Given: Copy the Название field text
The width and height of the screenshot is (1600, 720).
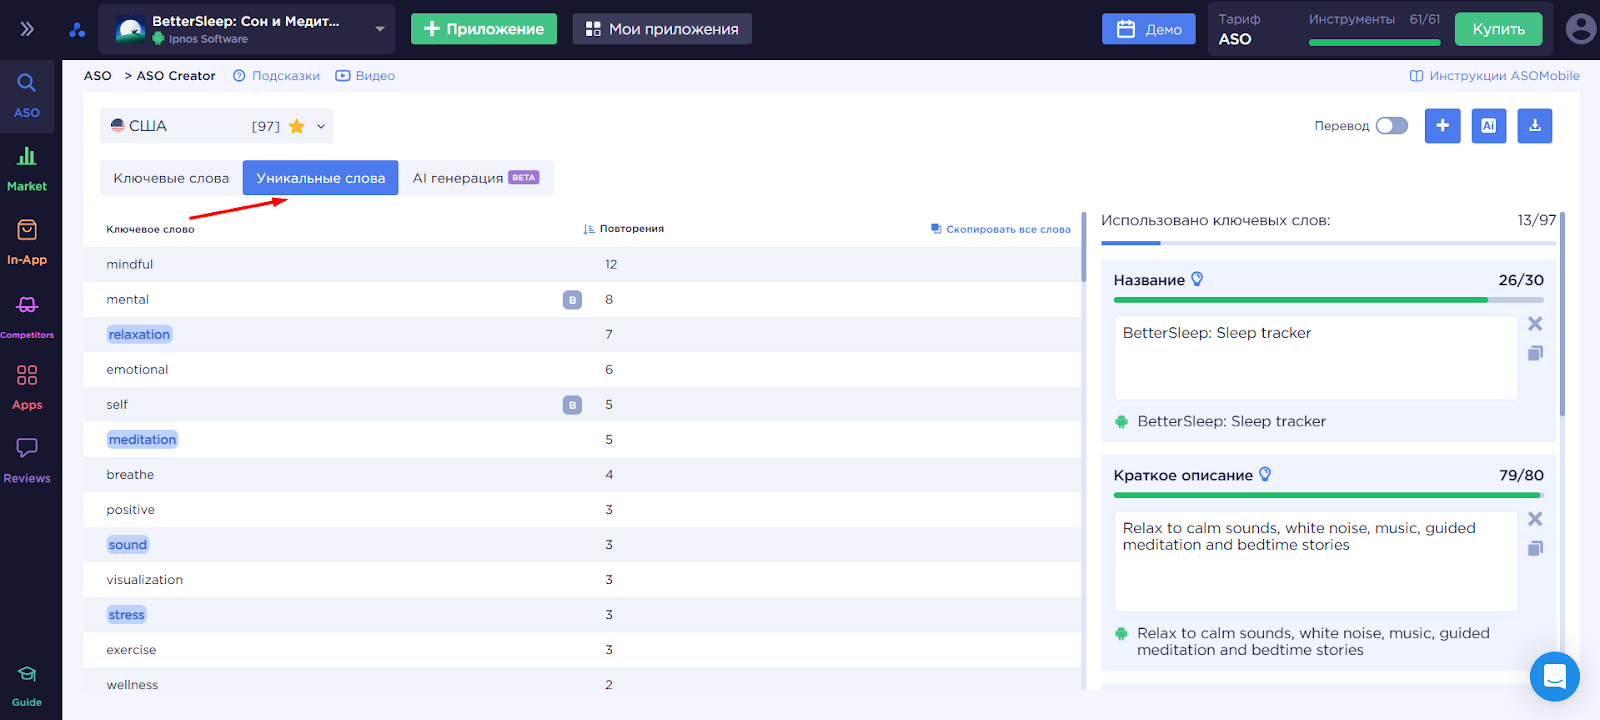Looking at the screenshot, I should click(x=1535, y=353).
